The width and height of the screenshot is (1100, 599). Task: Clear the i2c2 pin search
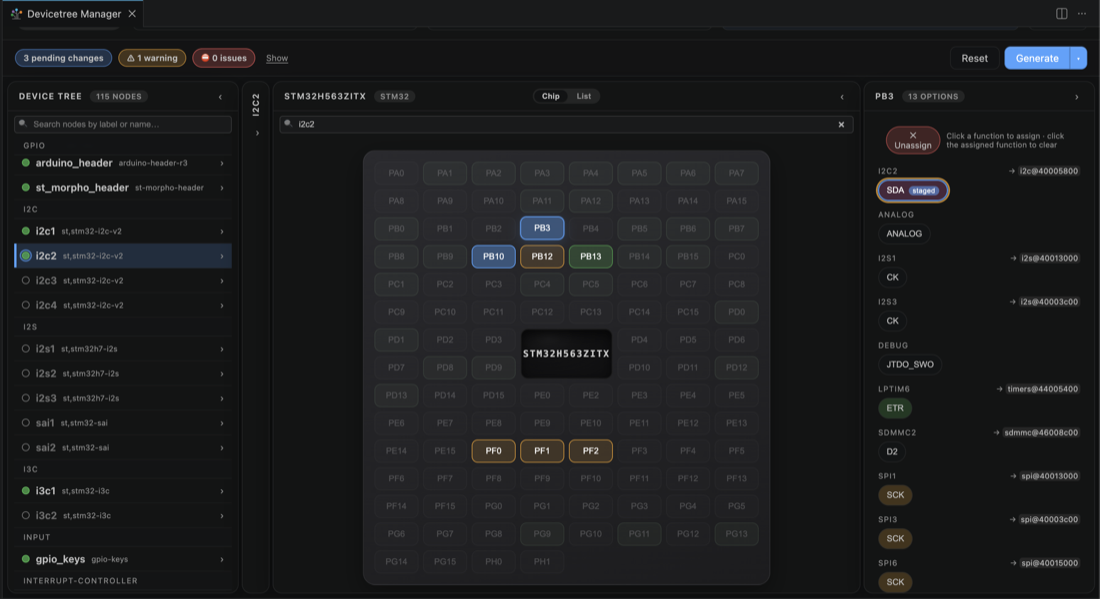click(x=841, y=124)
